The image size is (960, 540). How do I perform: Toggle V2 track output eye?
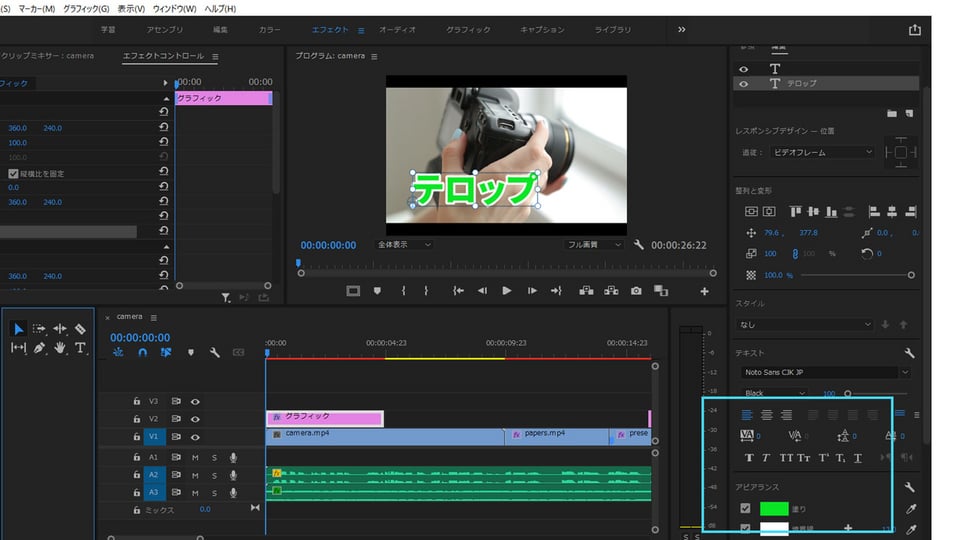[x=196, y=419]
